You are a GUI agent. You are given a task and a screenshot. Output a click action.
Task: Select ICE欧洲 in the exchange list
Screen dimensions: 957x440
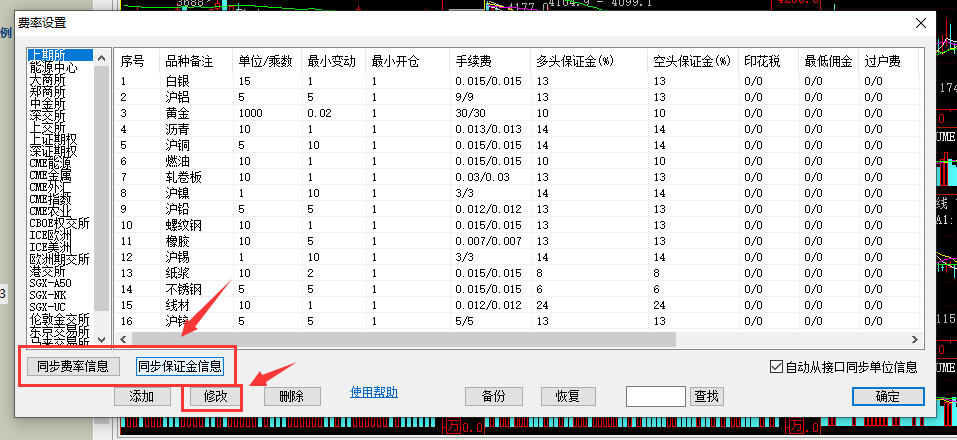point(60,235)
